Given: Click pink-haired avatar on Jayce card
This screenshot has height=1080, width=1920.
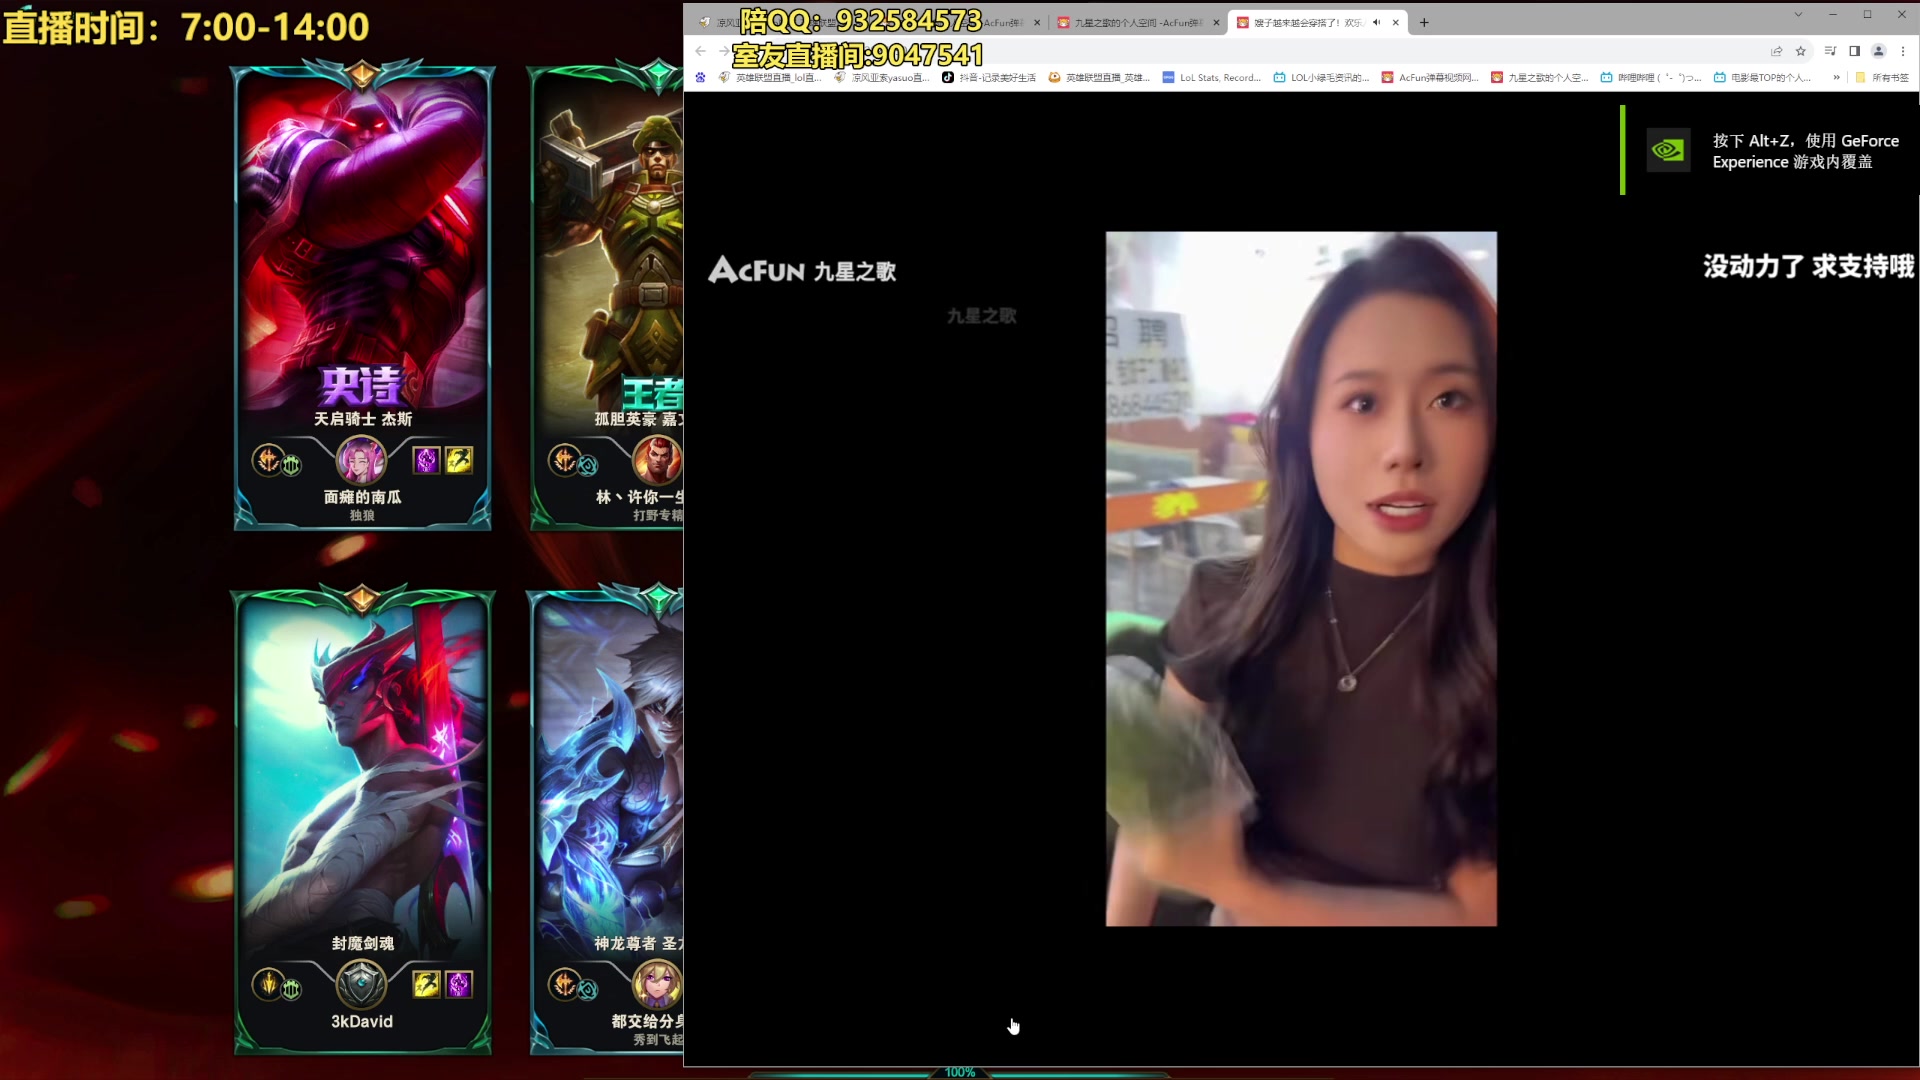Looking at the screenshot, I should (x=361, y=460).
